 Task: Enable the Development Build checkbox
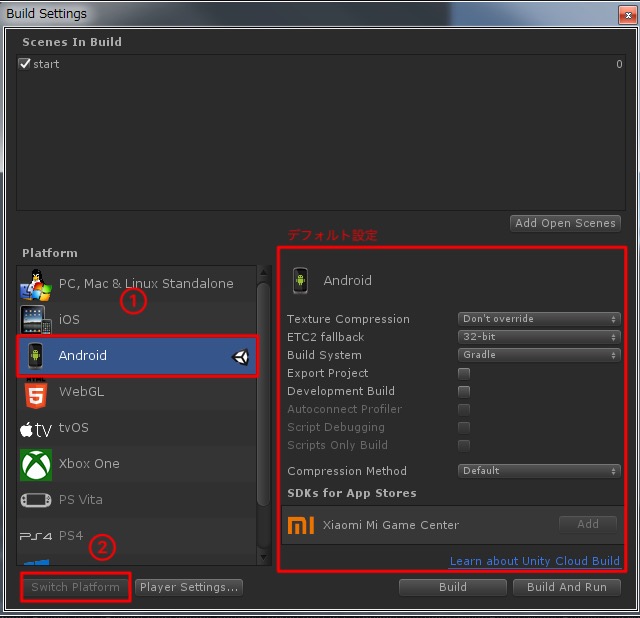[464, 391]
